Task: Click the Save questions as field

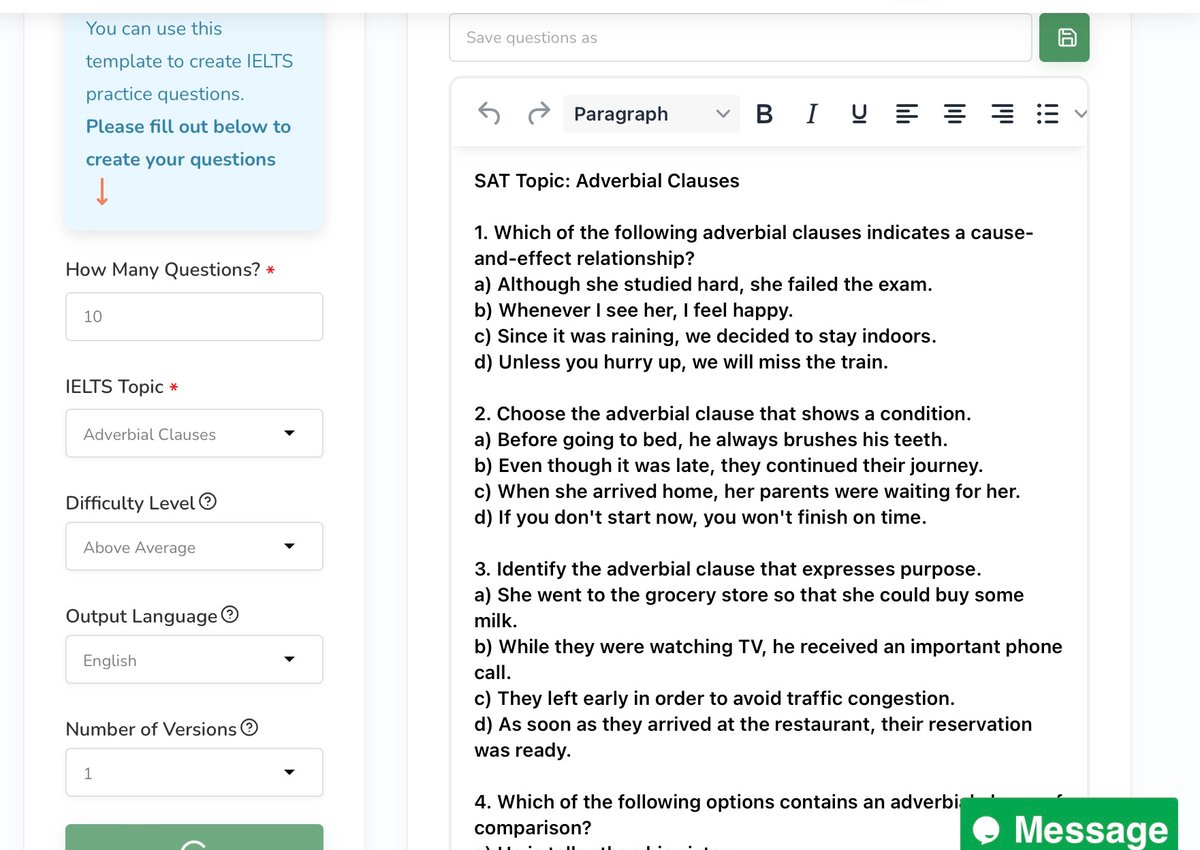Action: (x=740, y=37)
